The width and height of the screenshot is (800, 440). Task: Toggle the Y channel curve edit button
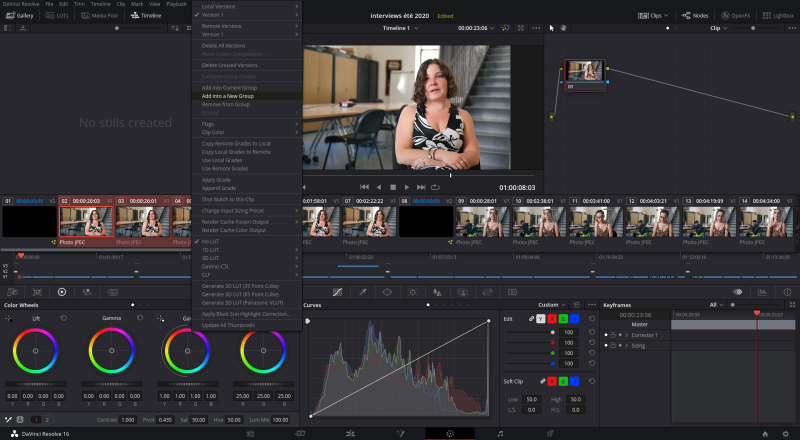pos(541,319)
